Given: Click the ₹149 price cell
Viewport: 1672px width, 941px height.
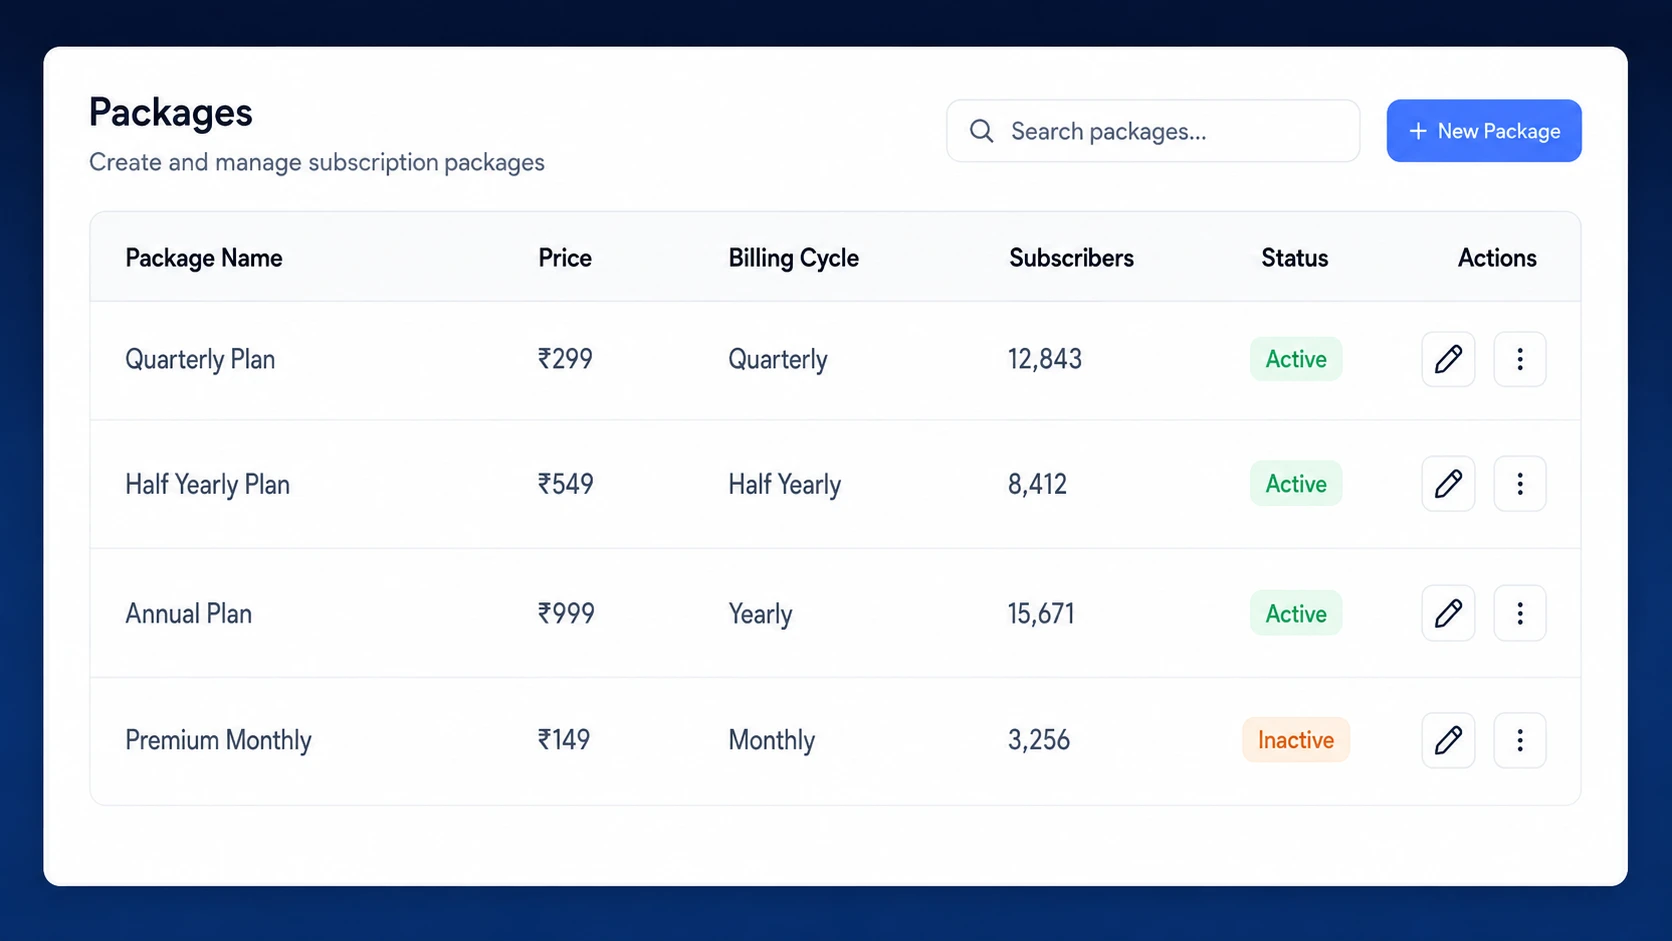Looking at the screenshot, I should pos(564,740).
